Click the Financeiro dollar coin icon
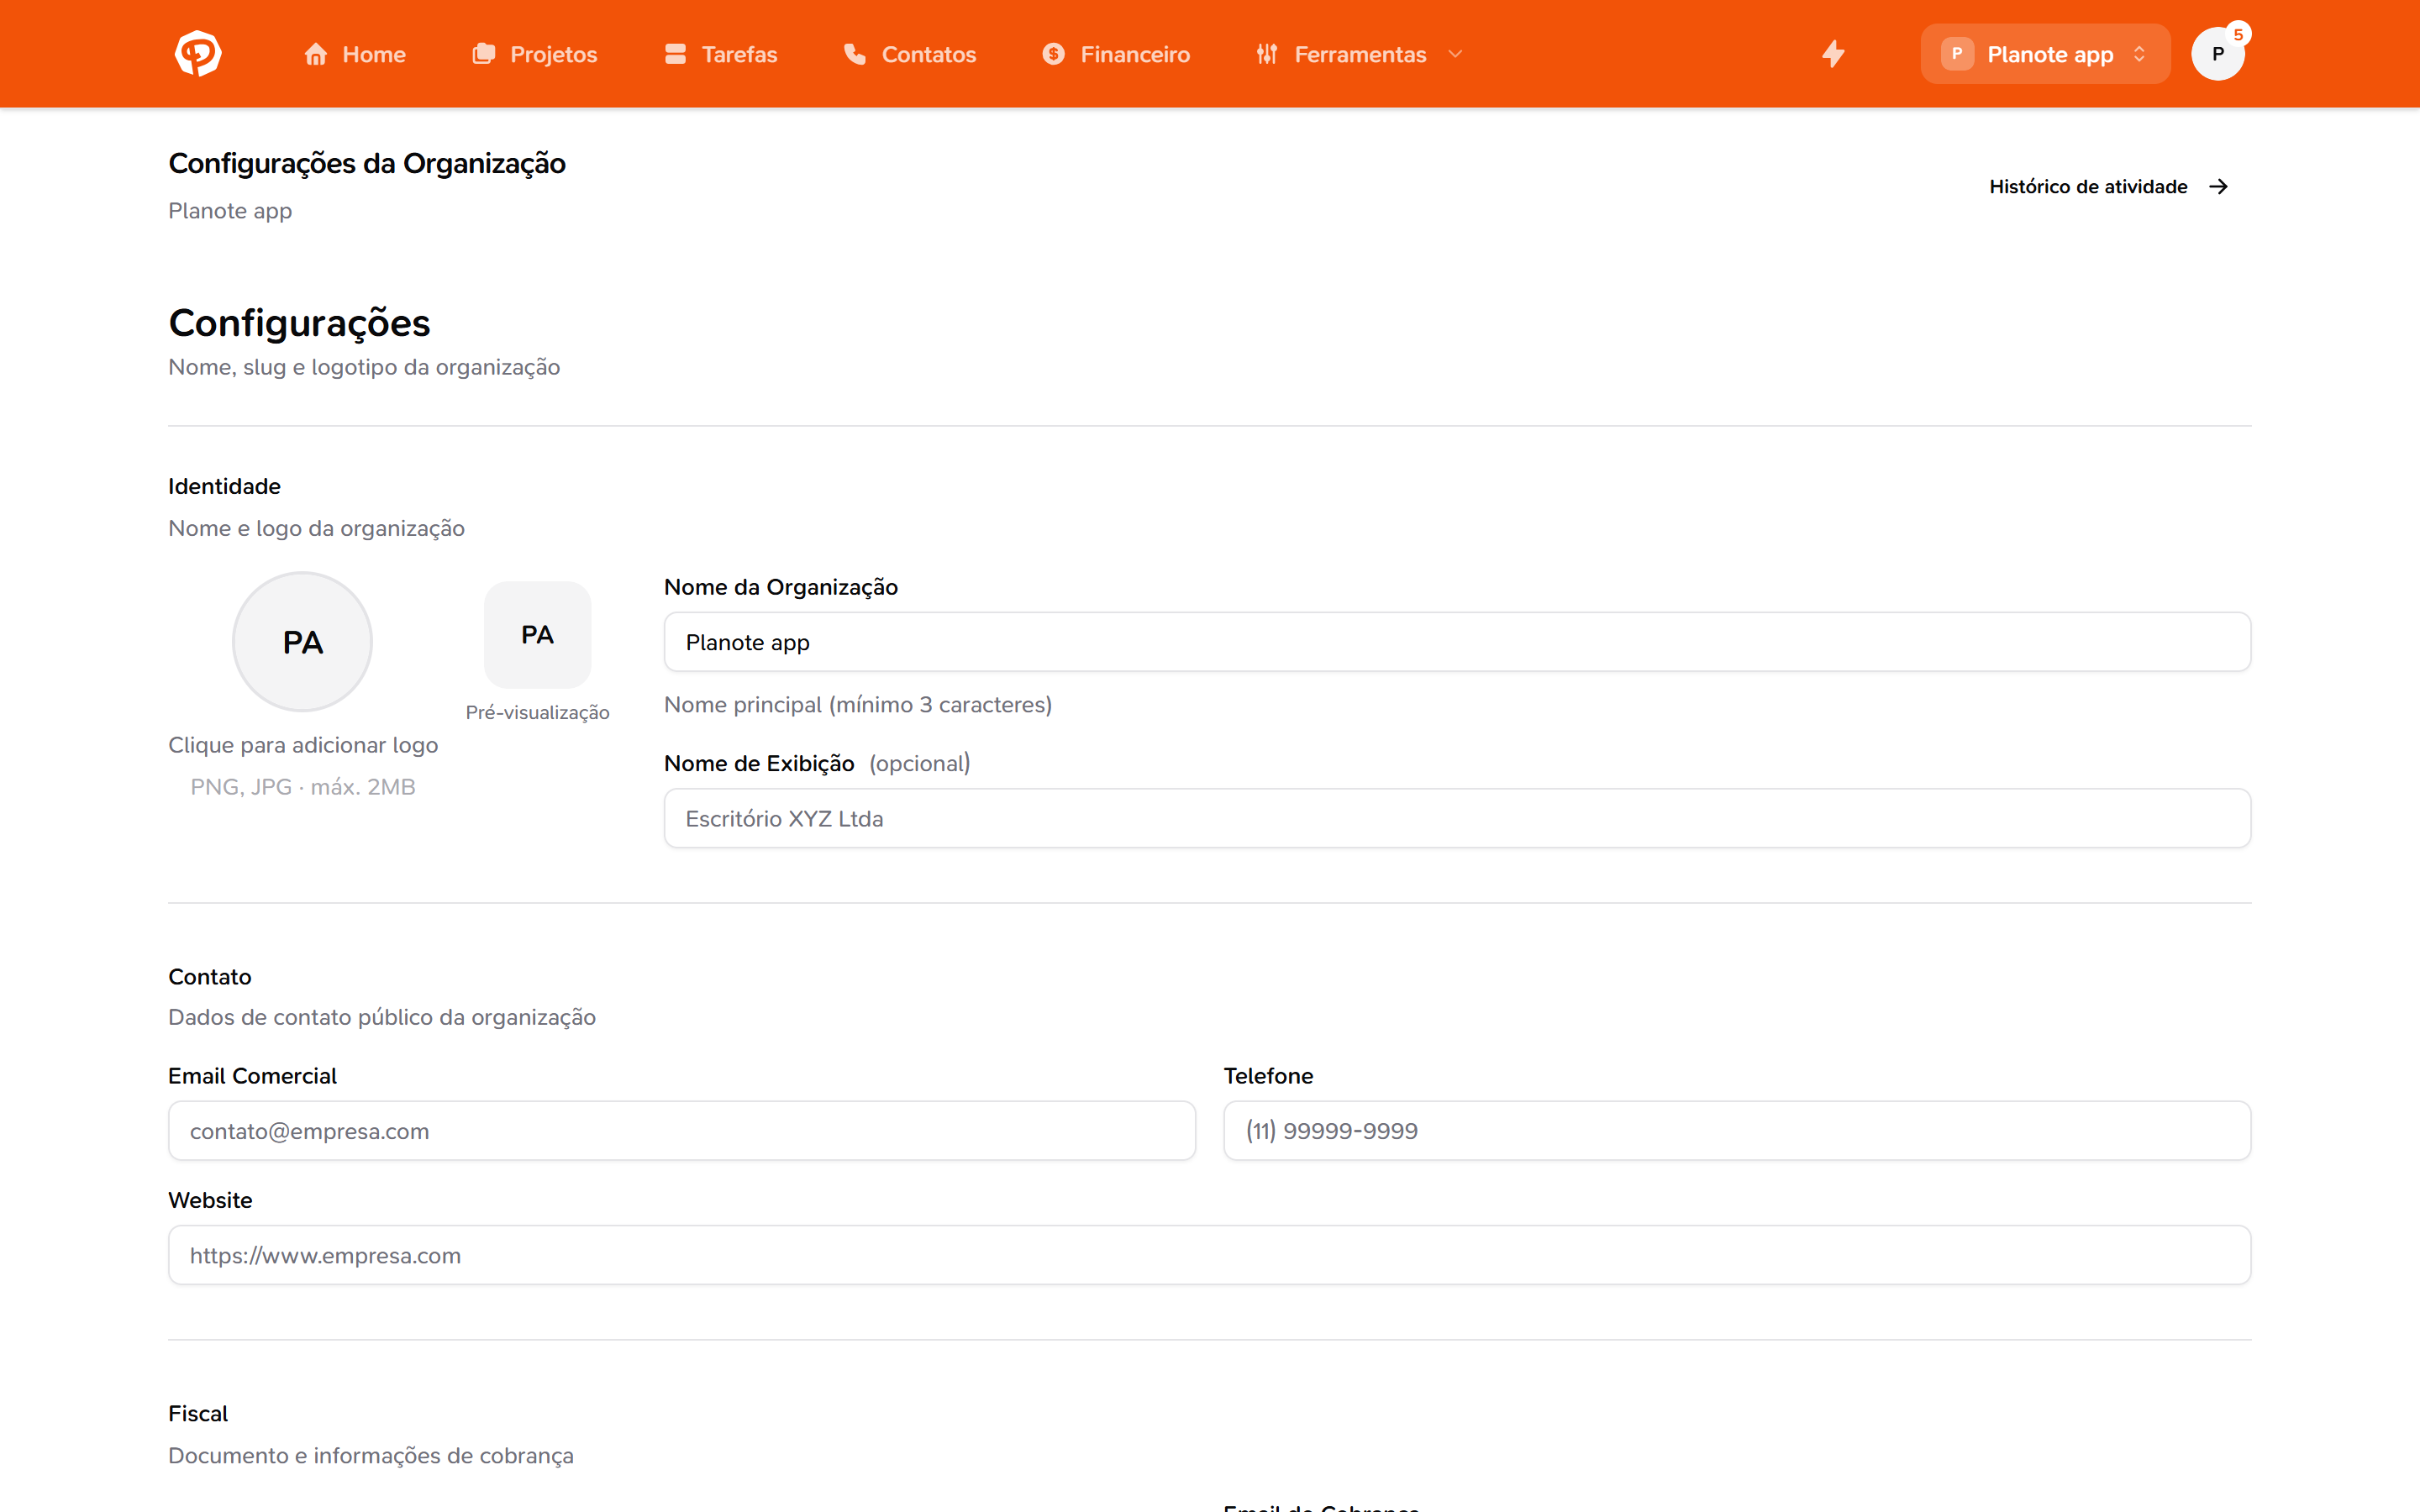 (x=1054, y=54)
